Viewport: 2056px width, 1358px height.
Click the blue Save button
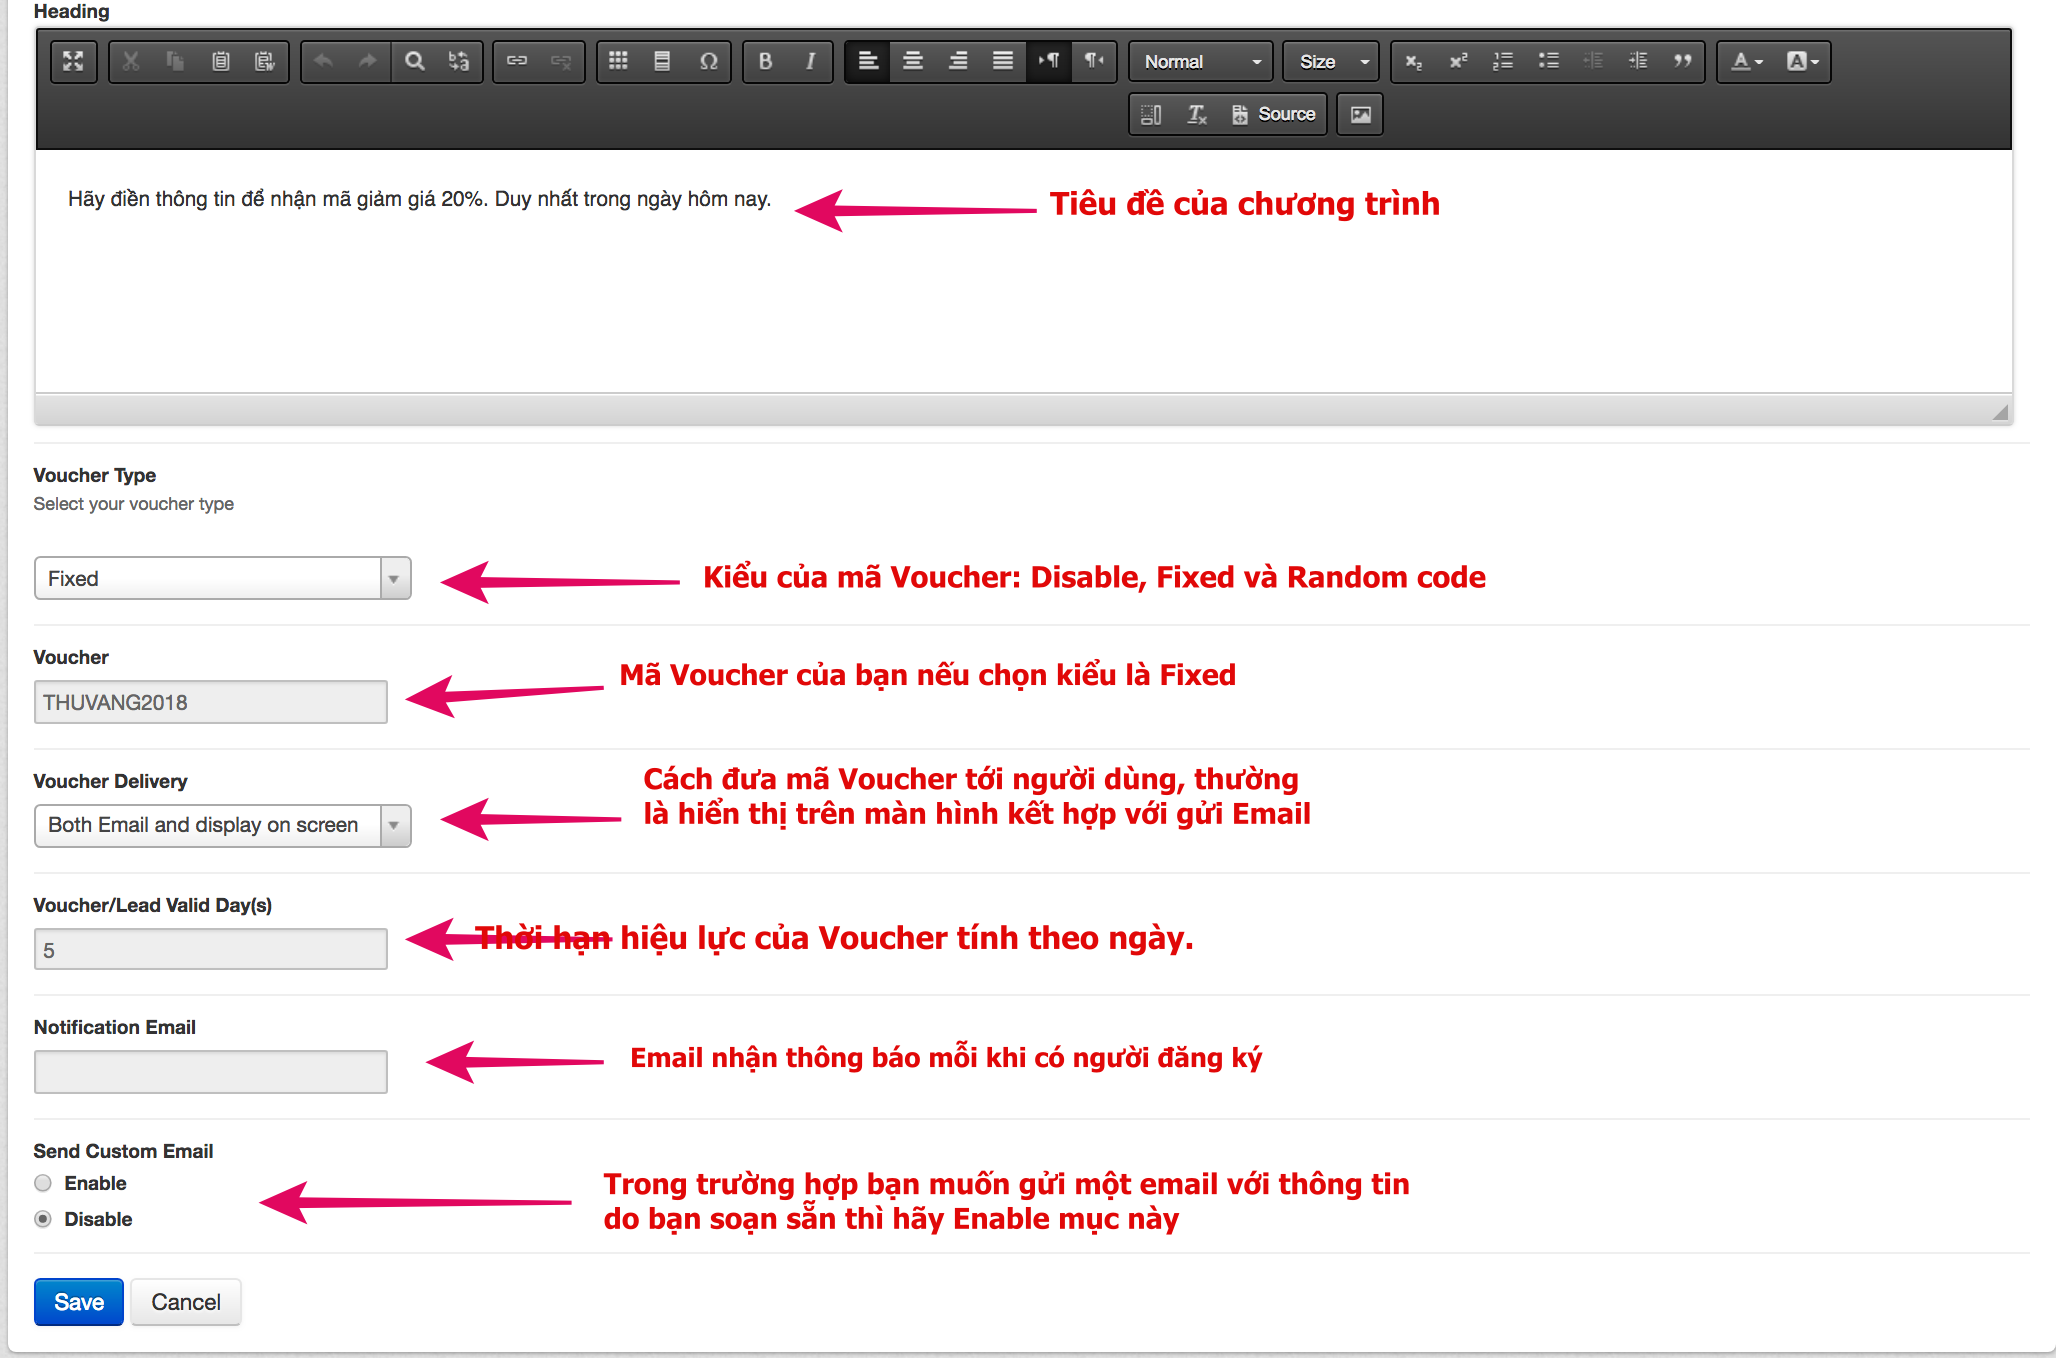coord(78,1302)
